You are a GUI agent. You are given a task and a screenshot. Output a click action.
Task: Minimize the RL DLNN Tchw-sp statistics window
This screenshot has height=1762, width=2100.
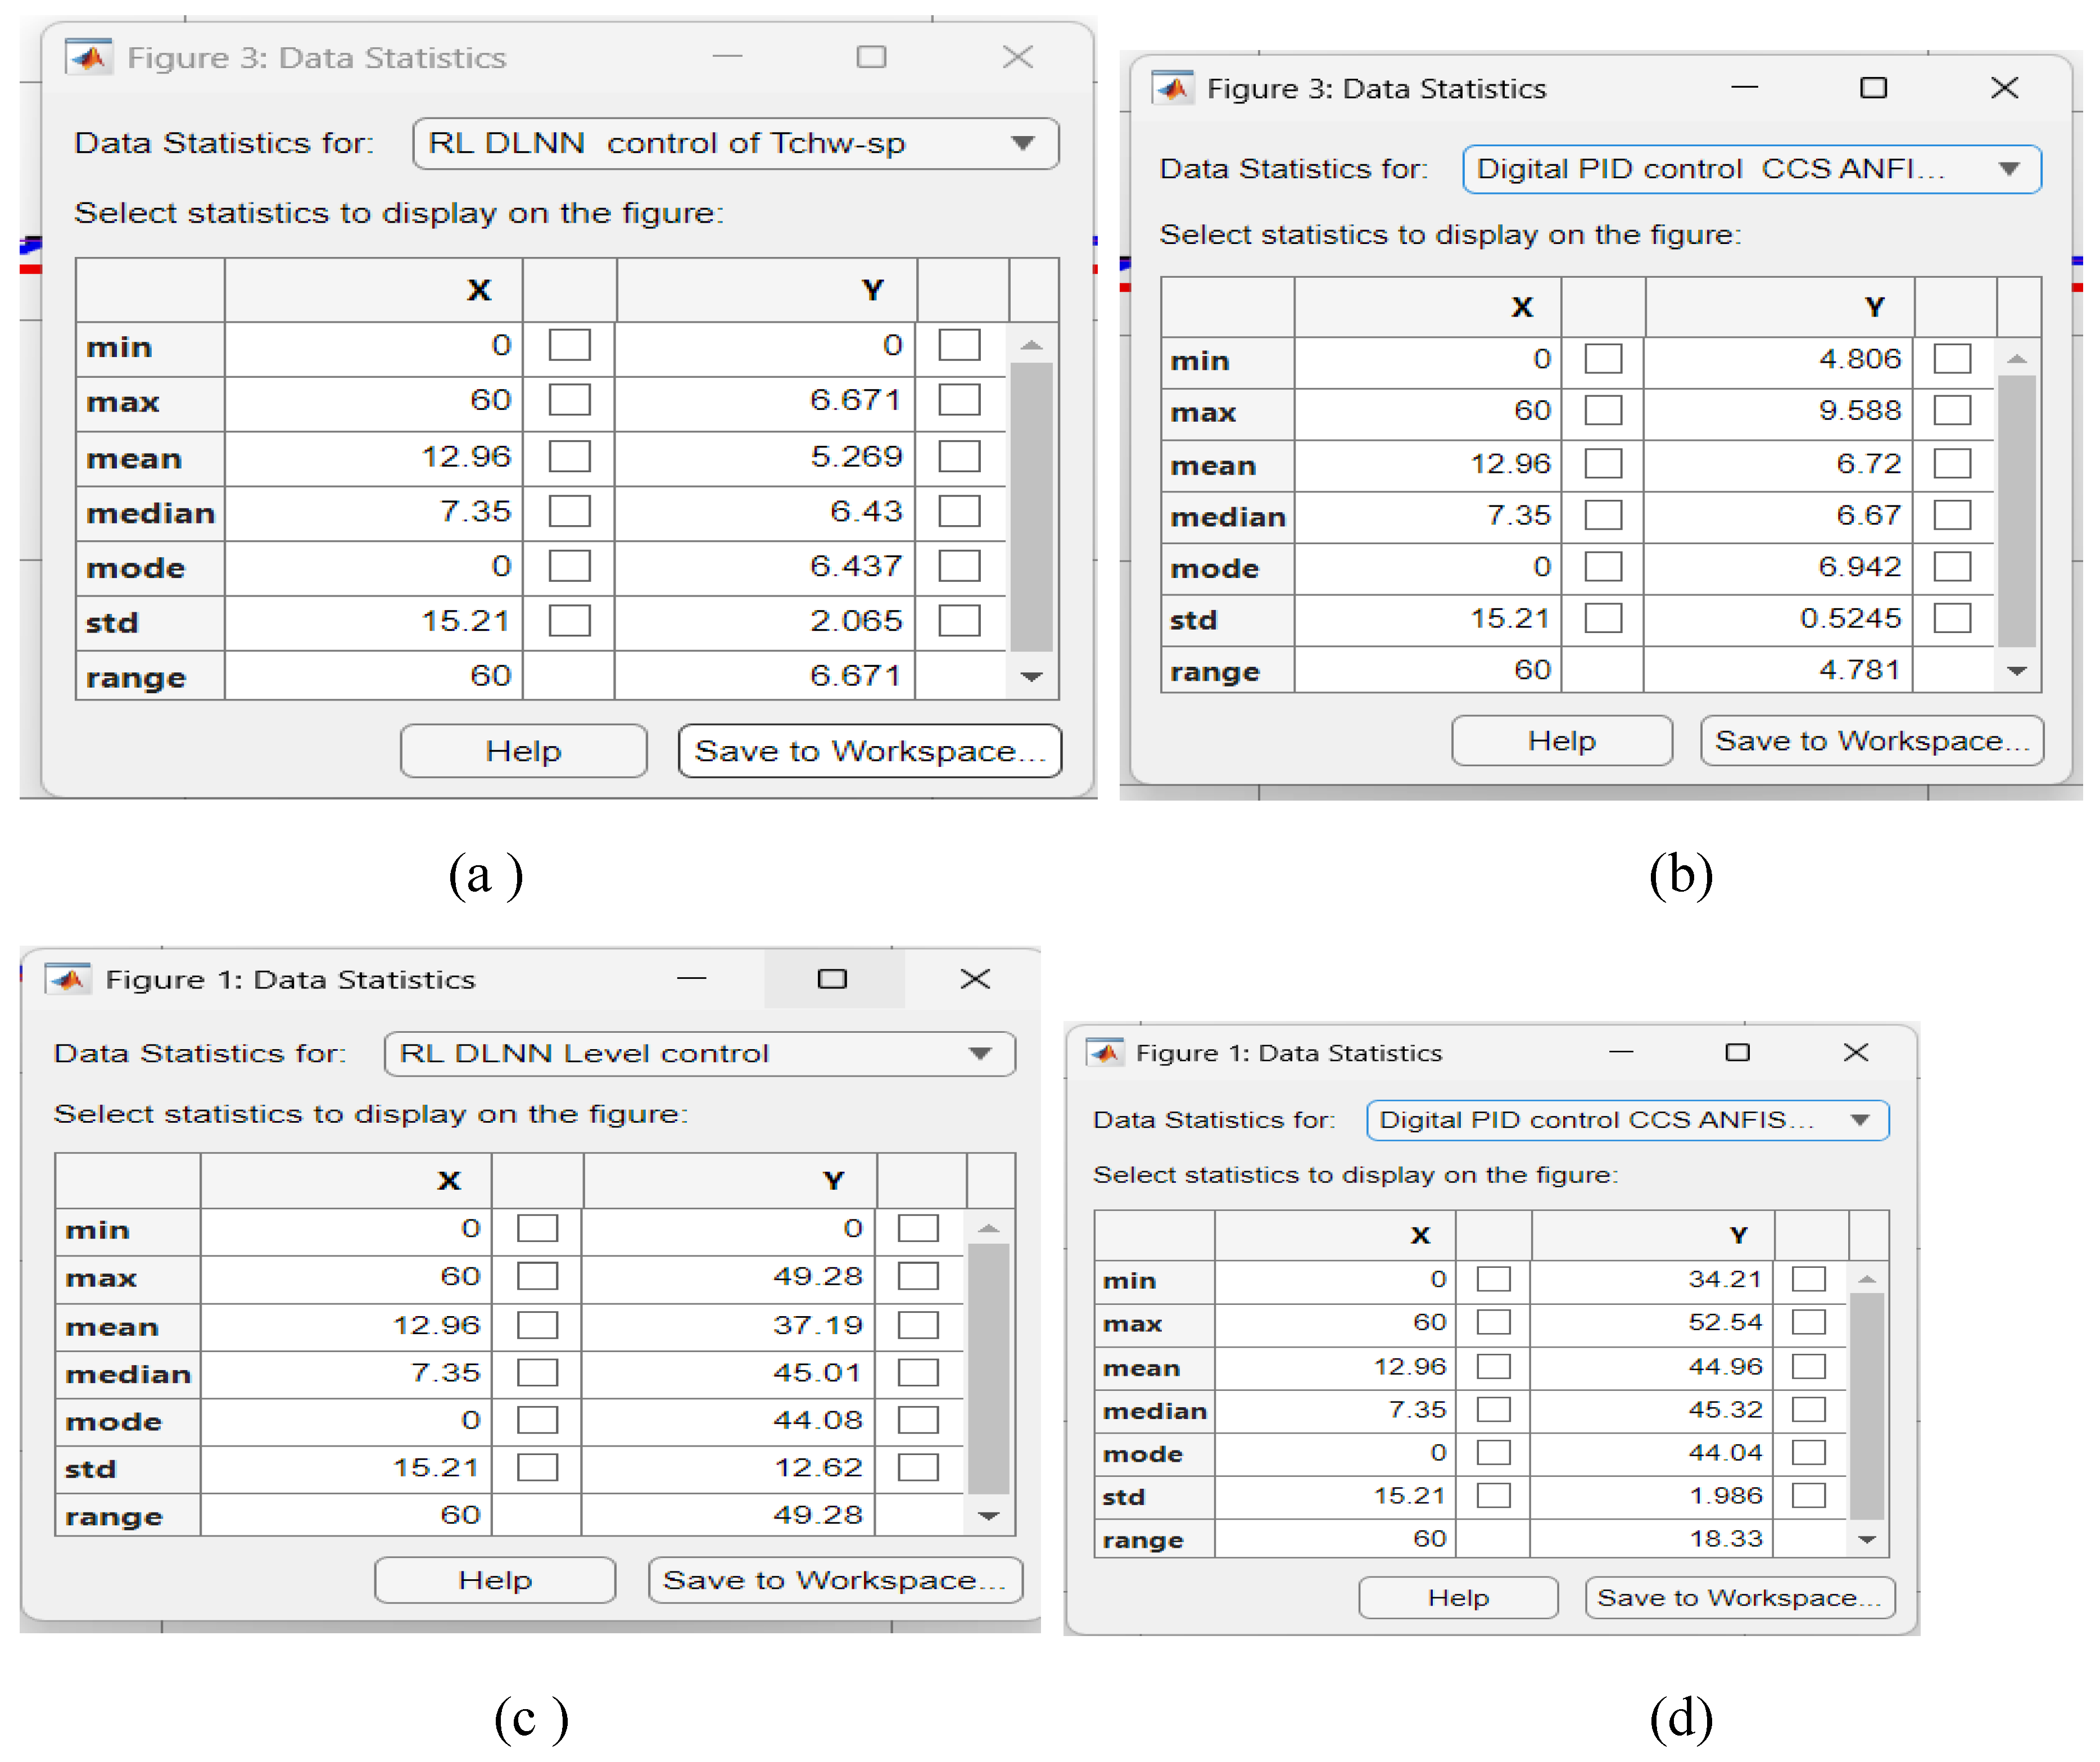click(x=727, y=57)
